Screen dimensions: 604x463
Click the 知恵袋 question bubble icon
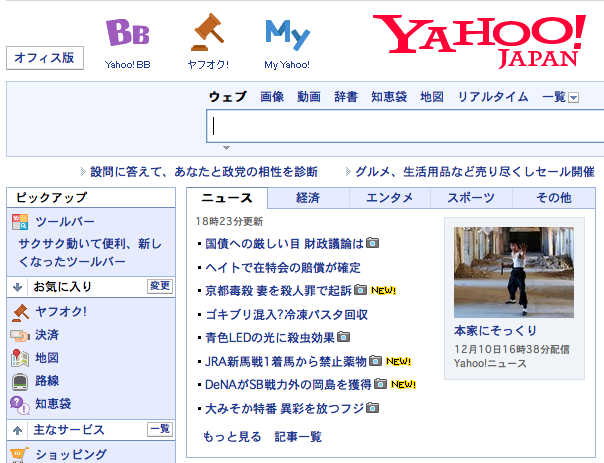click(20, 405)
